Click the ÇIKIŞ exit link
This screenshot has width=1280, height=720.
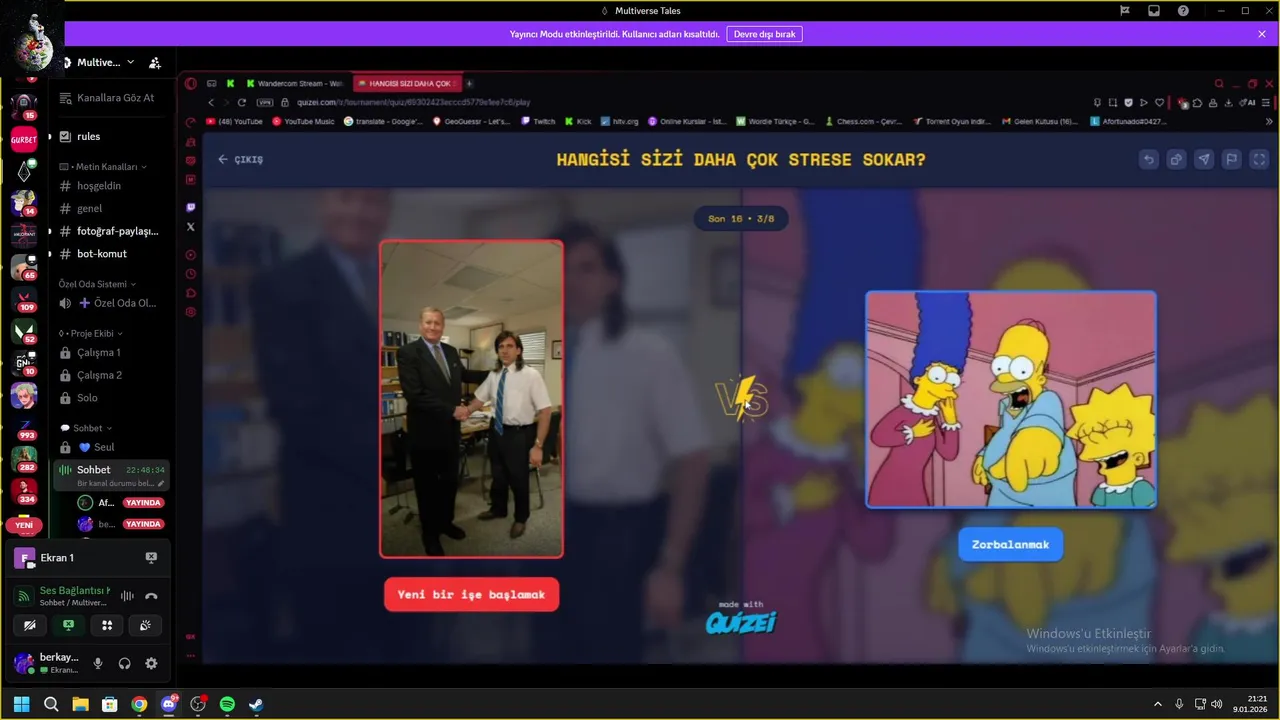pyautogui.click(x=241, y=159)
